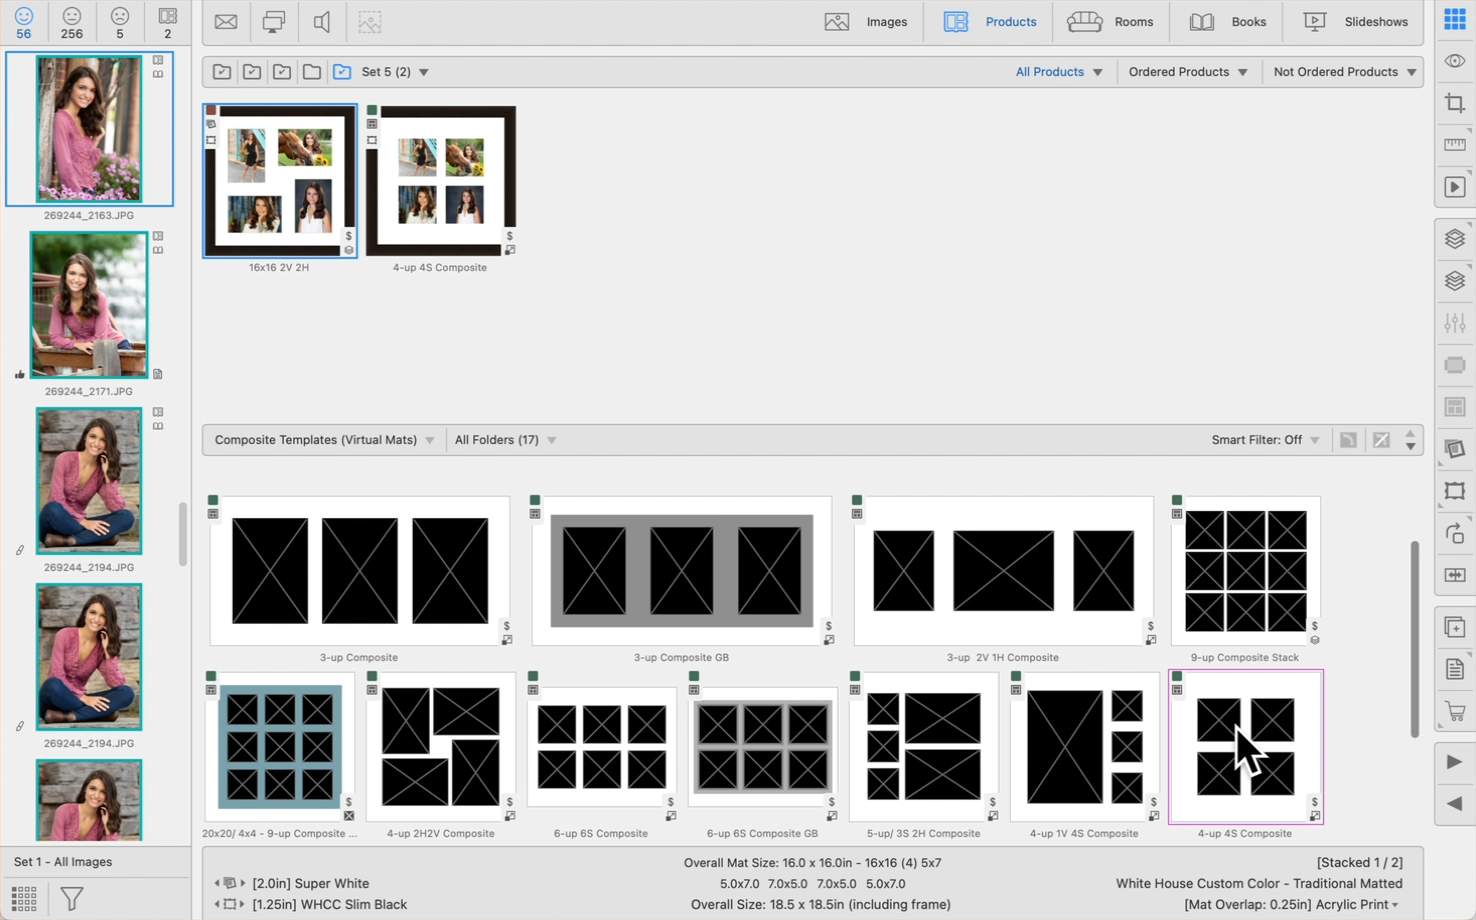The width and height of the screenshot is (1476, 920).
Task: Click the monitor display icon
Action: (x=273, y=22)
